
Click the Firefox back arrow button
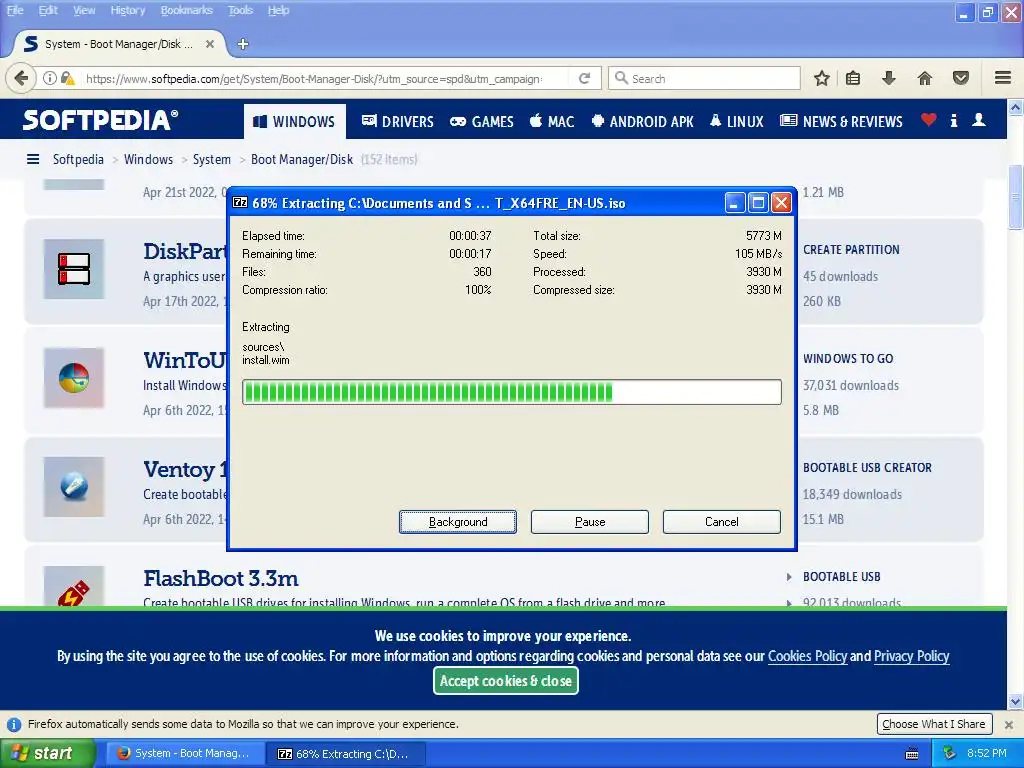(x=22, y=78)
